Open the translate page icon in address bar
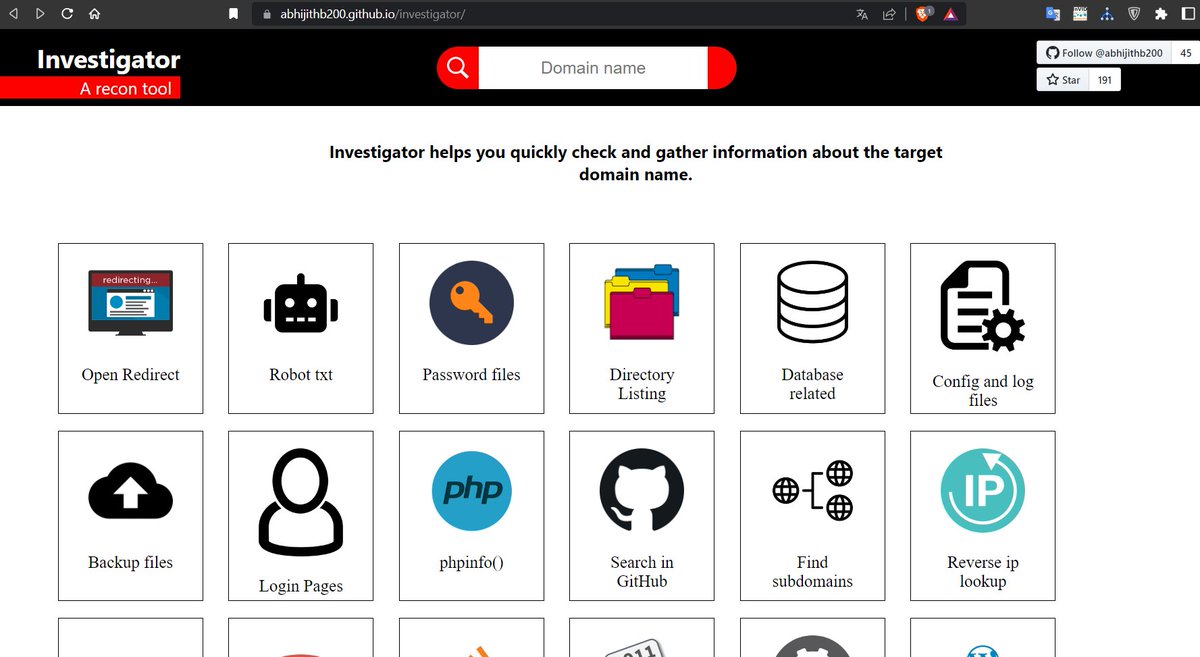This screenshot has height=657, width=1200. 862,14
